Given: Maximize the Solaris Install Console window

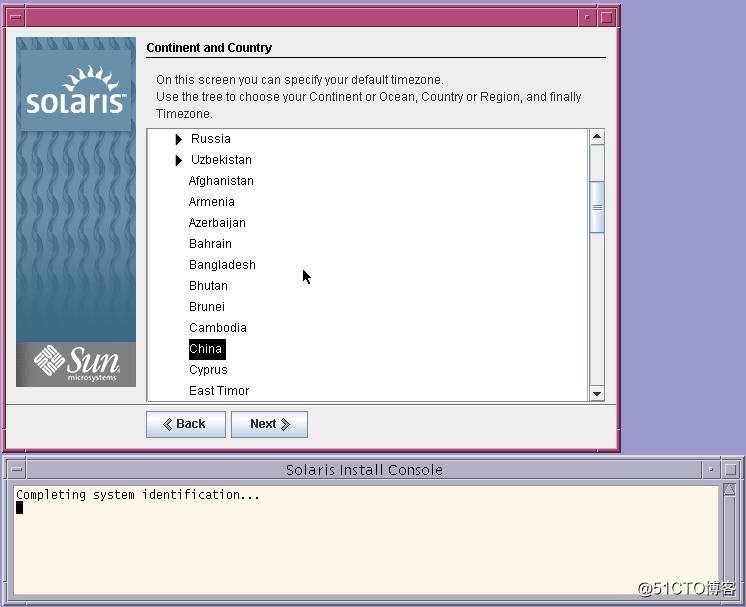Looking at the screenshot, I should tap(730, 470).
